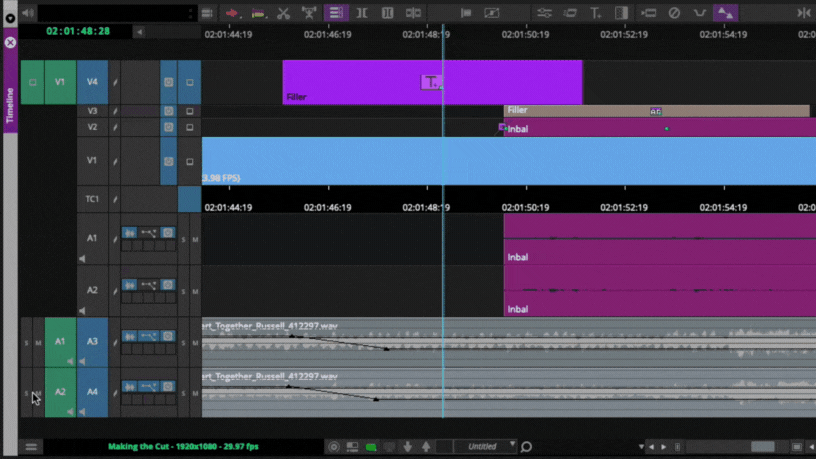Click the 02:01:50:19 mark on the top ruler
The image size is (816, 459).
click(525, 34)
